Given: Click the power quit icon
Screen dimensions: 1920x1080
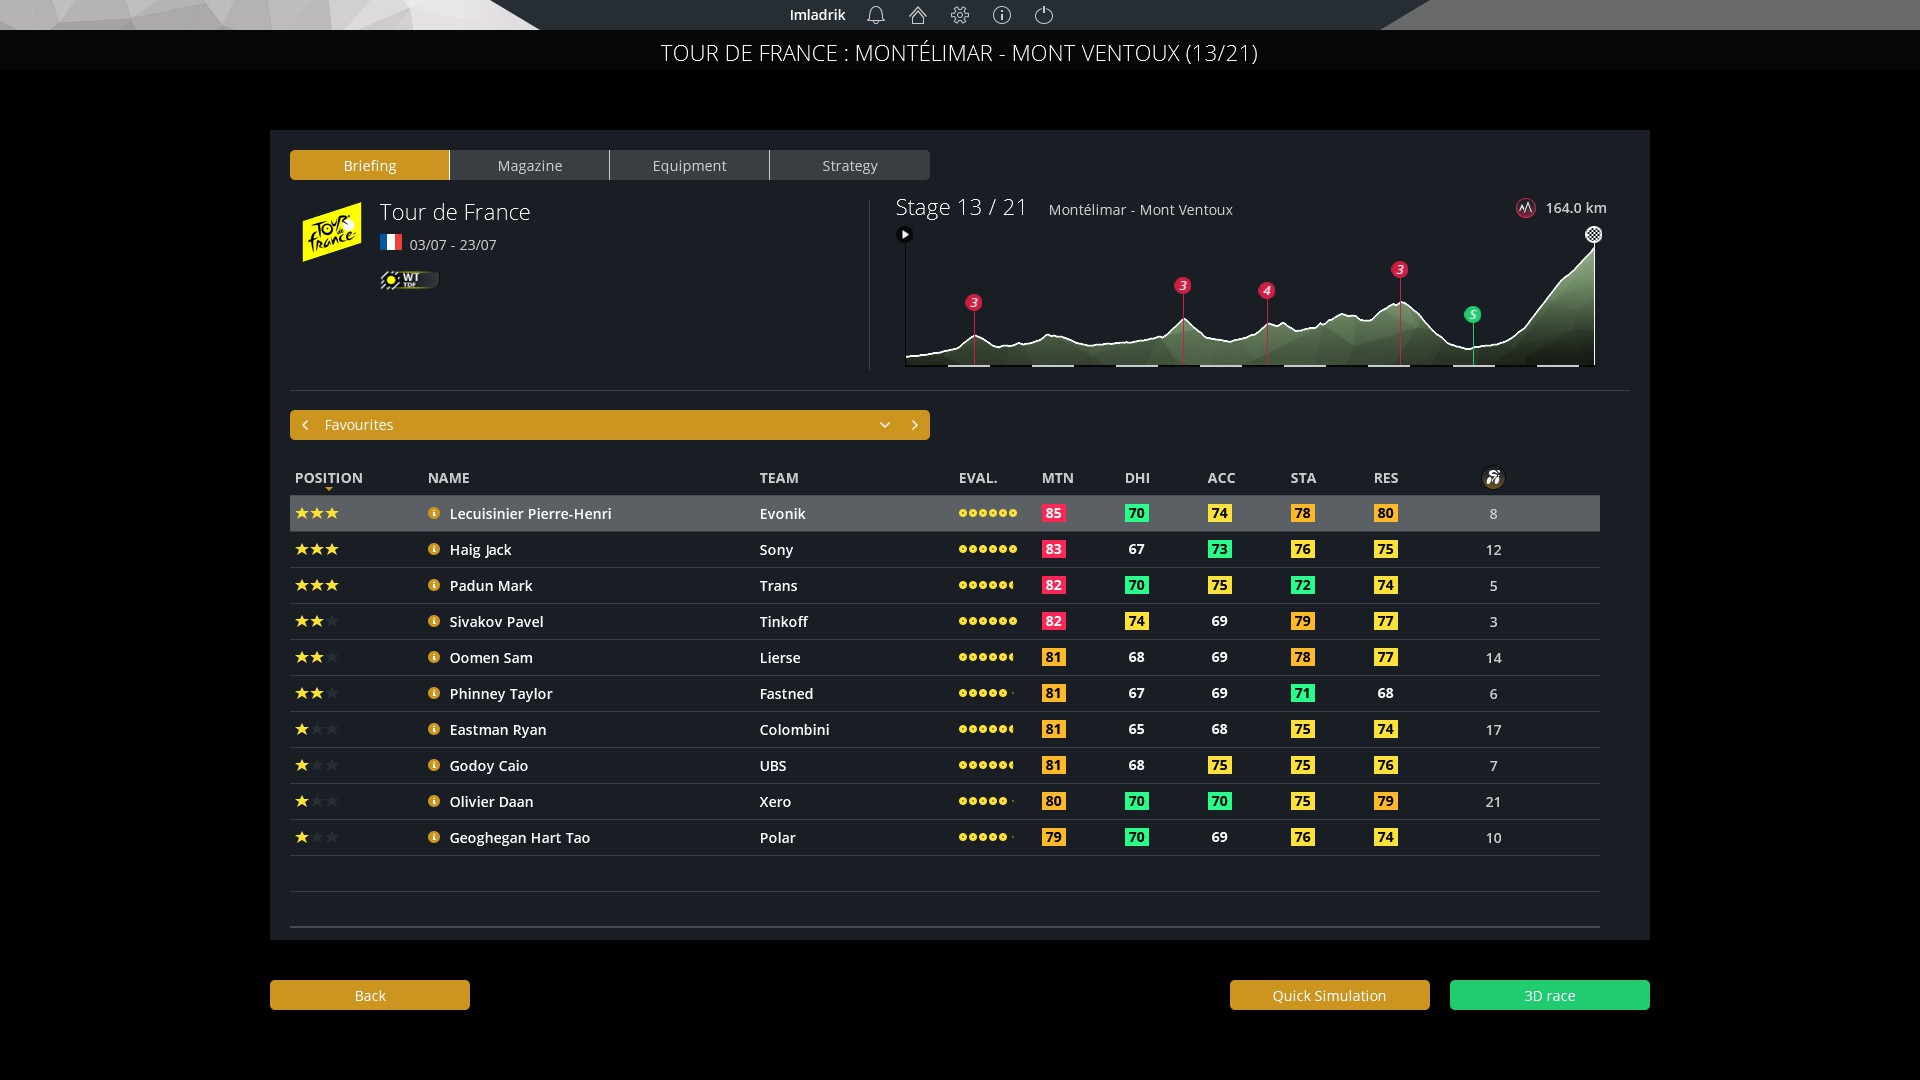Looking at the screenshot, I should (1044, 15).
